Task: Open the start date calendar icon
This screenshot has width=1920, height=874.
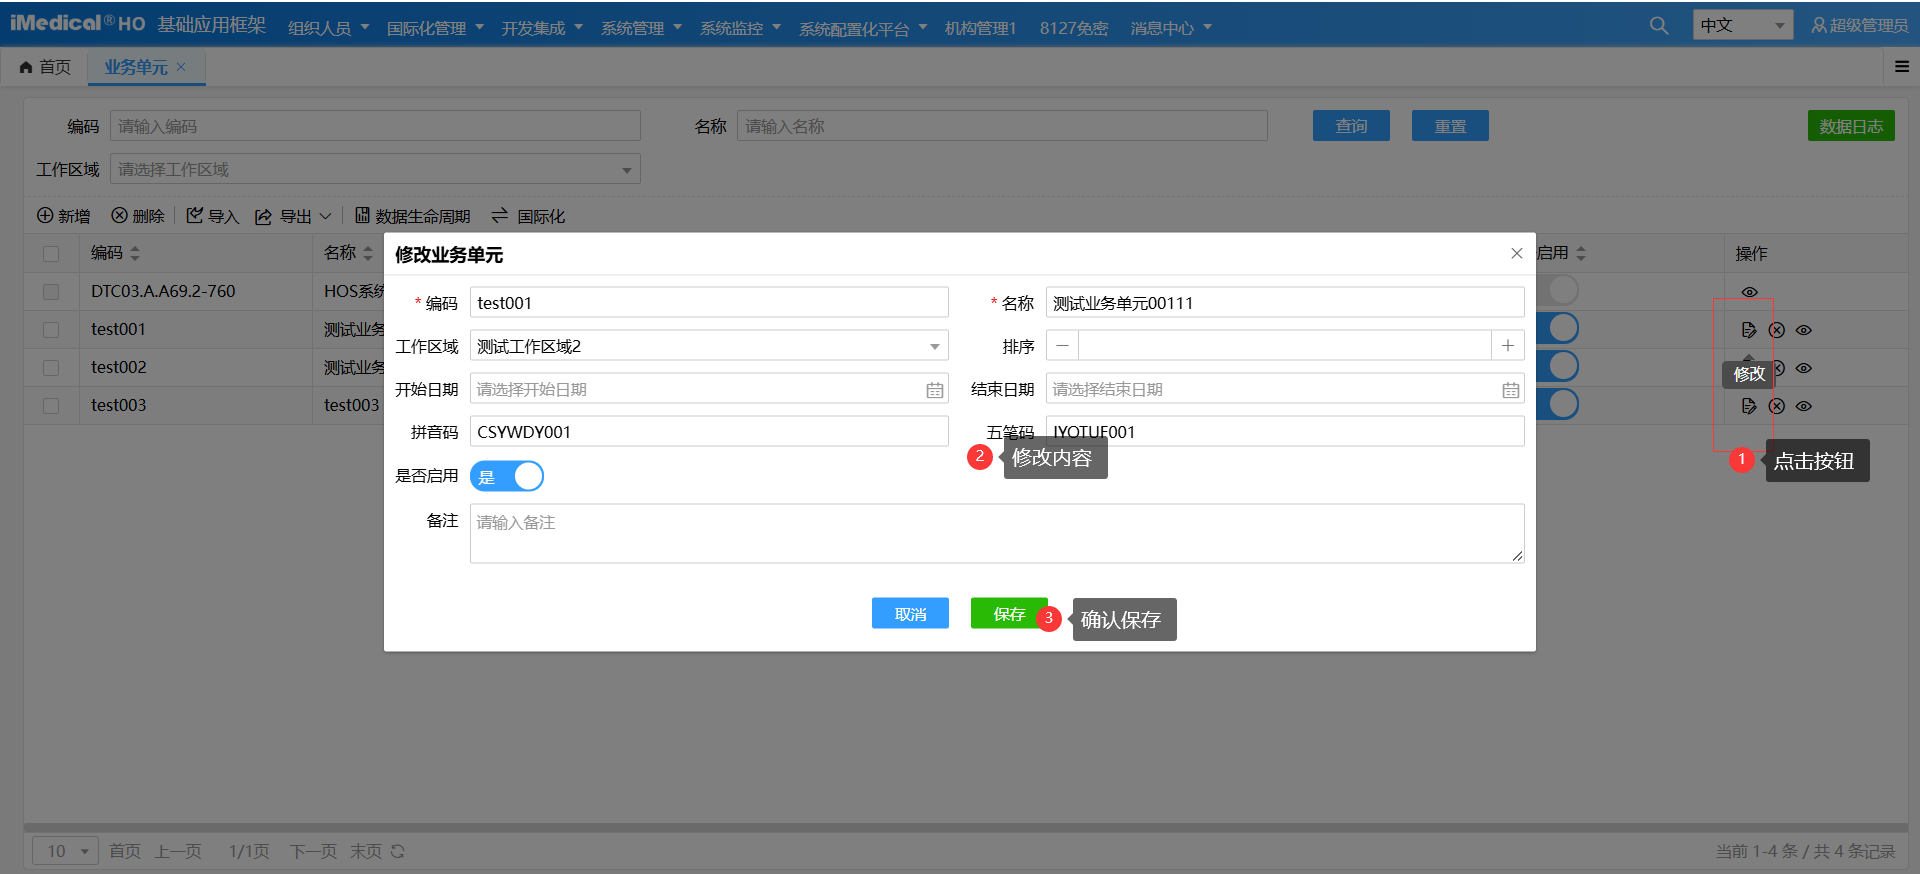Action: coord(934,390)
